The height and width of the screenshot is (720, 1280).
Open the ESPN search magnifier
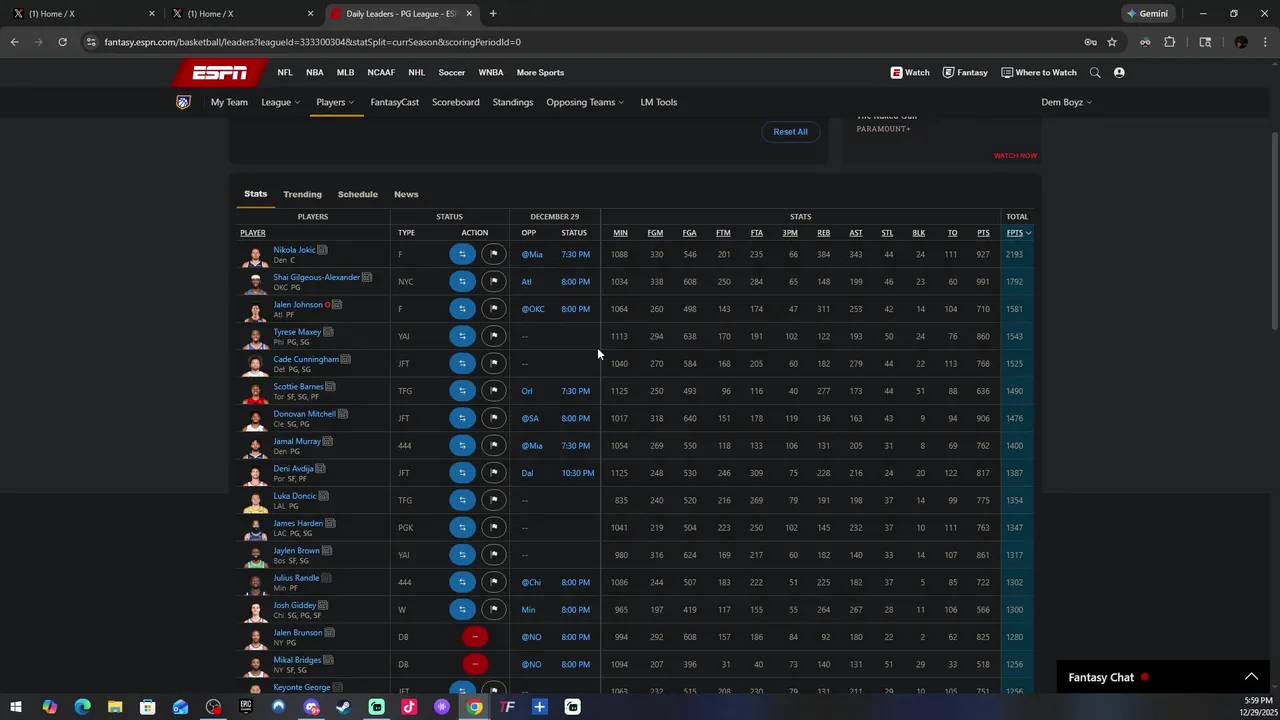1095,72
